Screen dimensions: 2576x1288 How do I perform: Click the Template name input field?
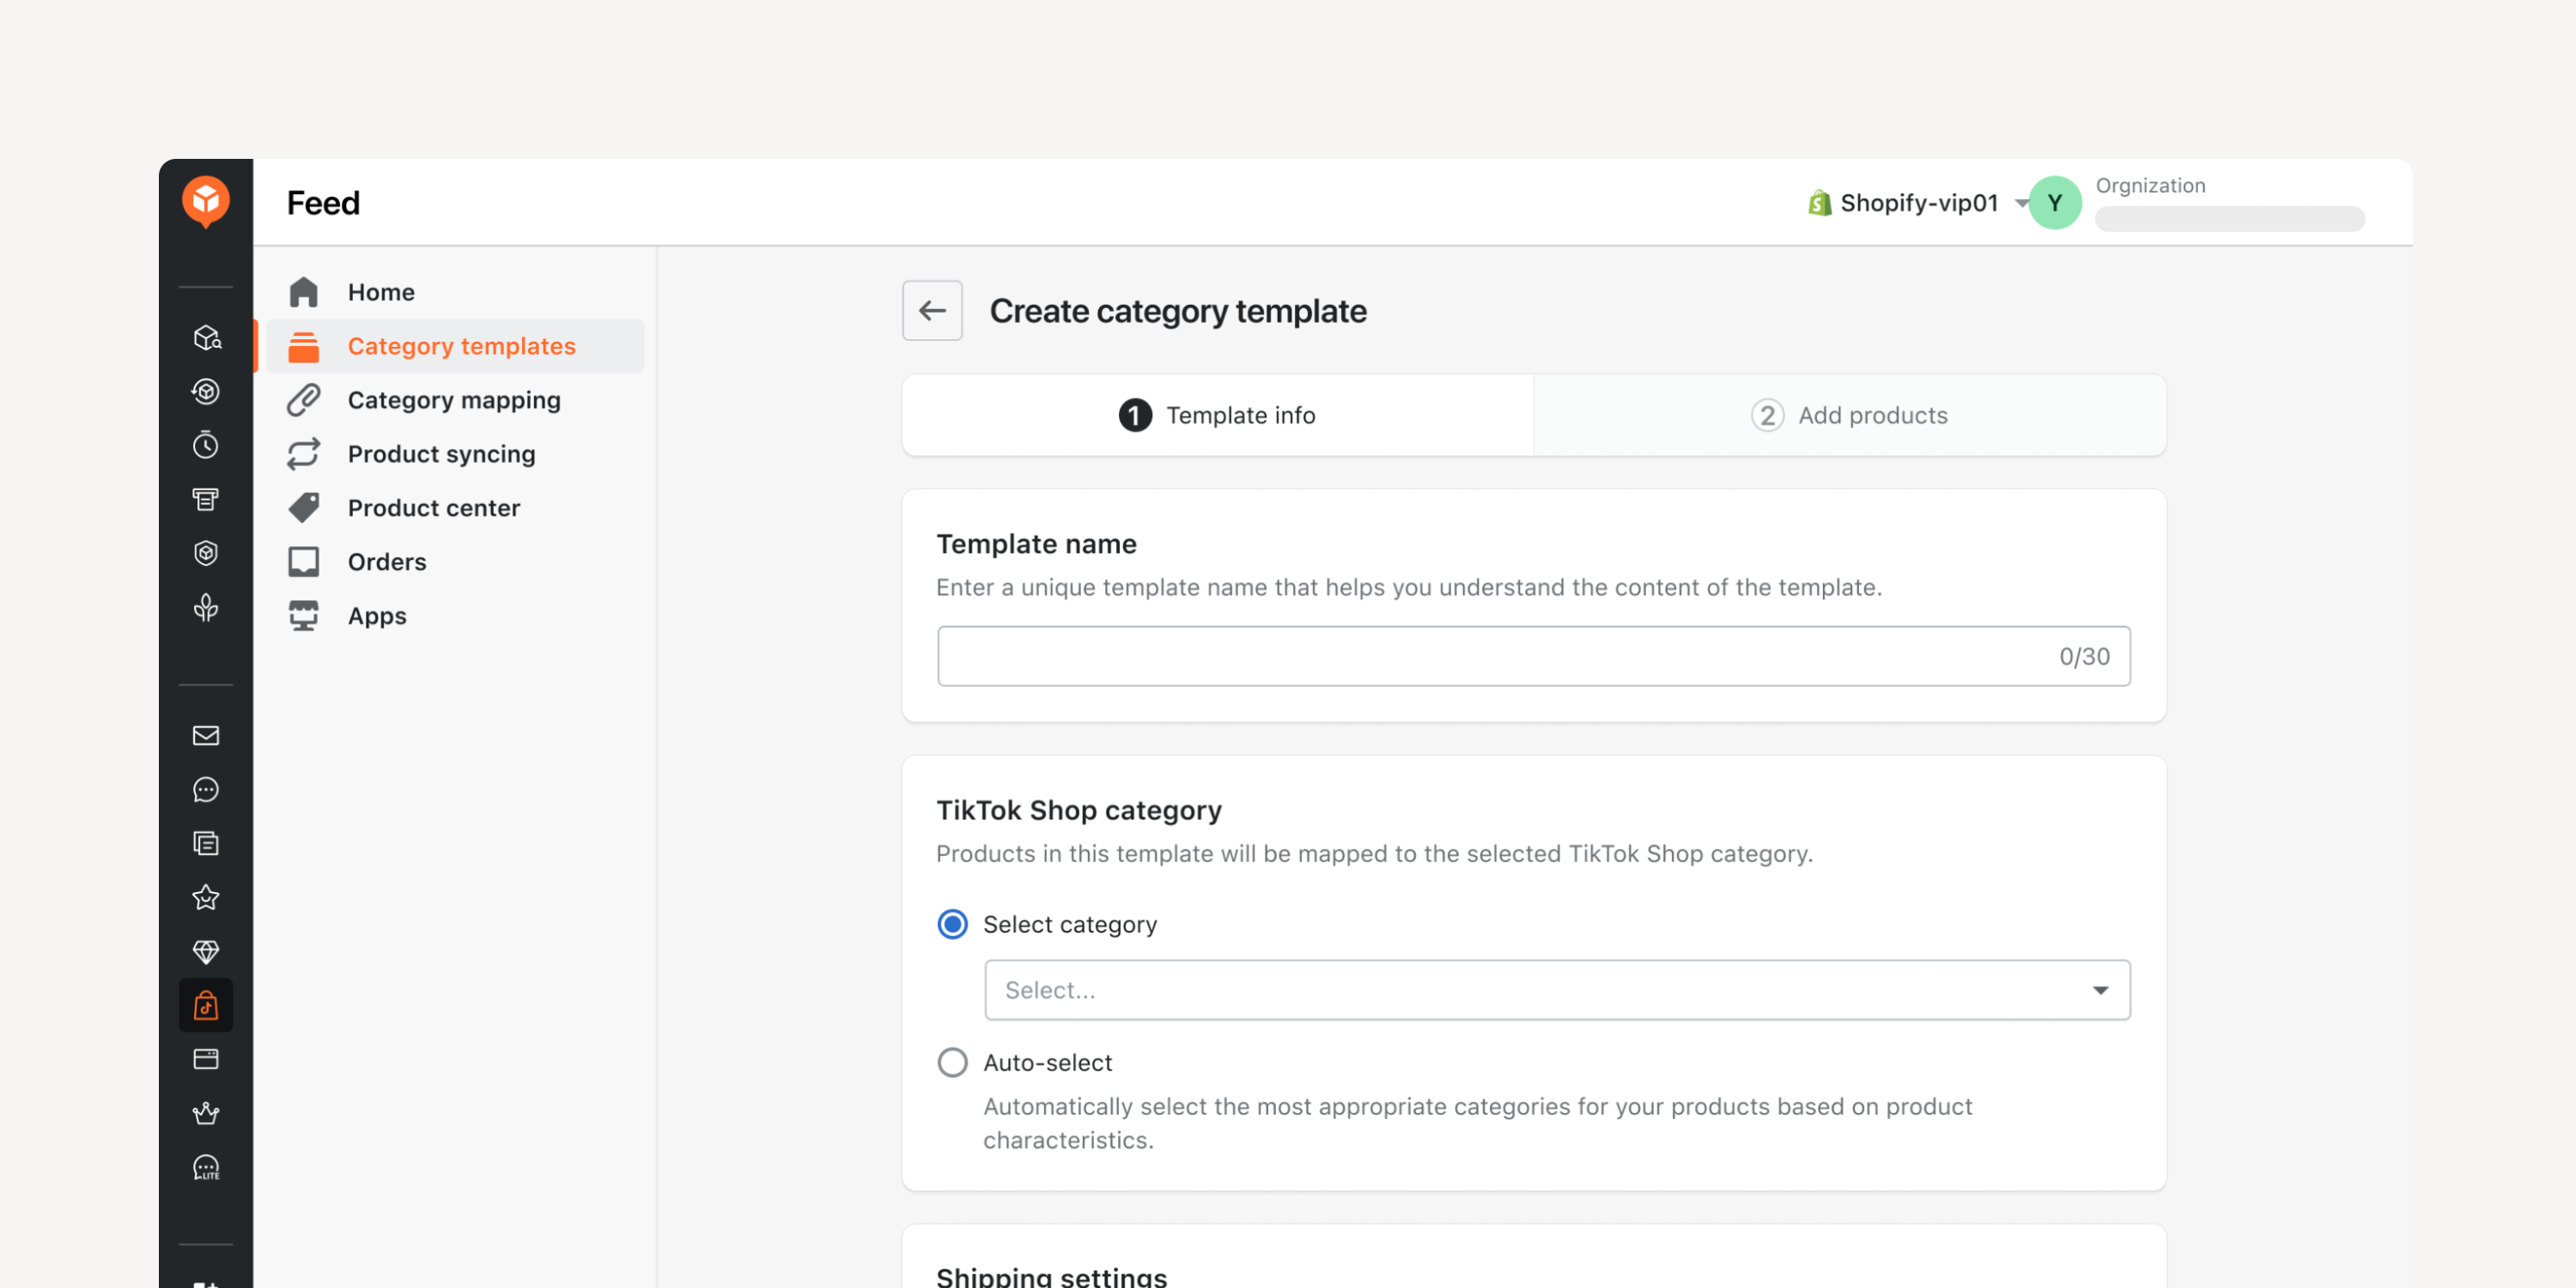(x=1533, y=656)
